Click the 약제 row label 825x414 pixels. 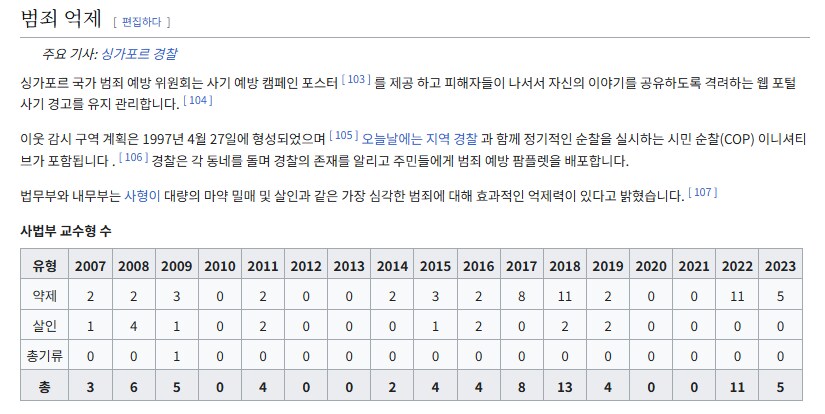click(45, 295)
